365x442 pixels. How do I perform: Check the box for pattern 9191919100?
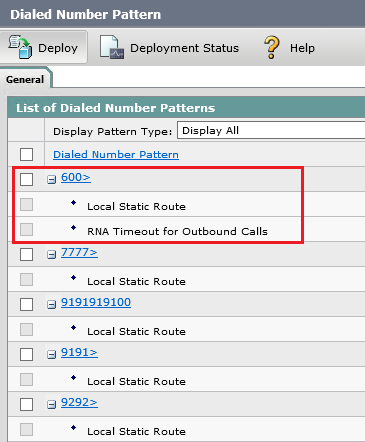point(26,304)
